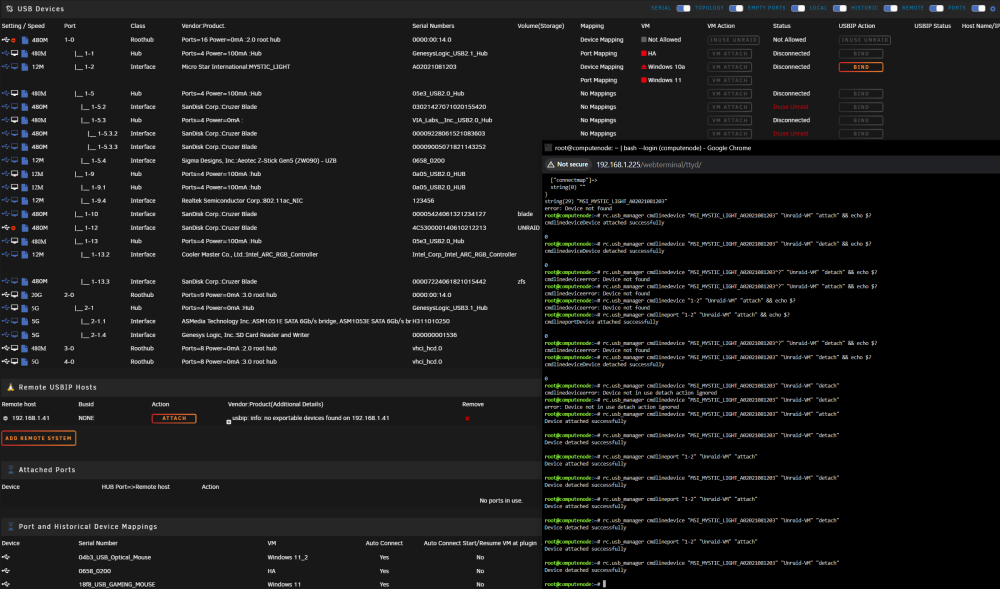Click the USB icon on the 1-9.4 Realtek row

pos(5,200)
